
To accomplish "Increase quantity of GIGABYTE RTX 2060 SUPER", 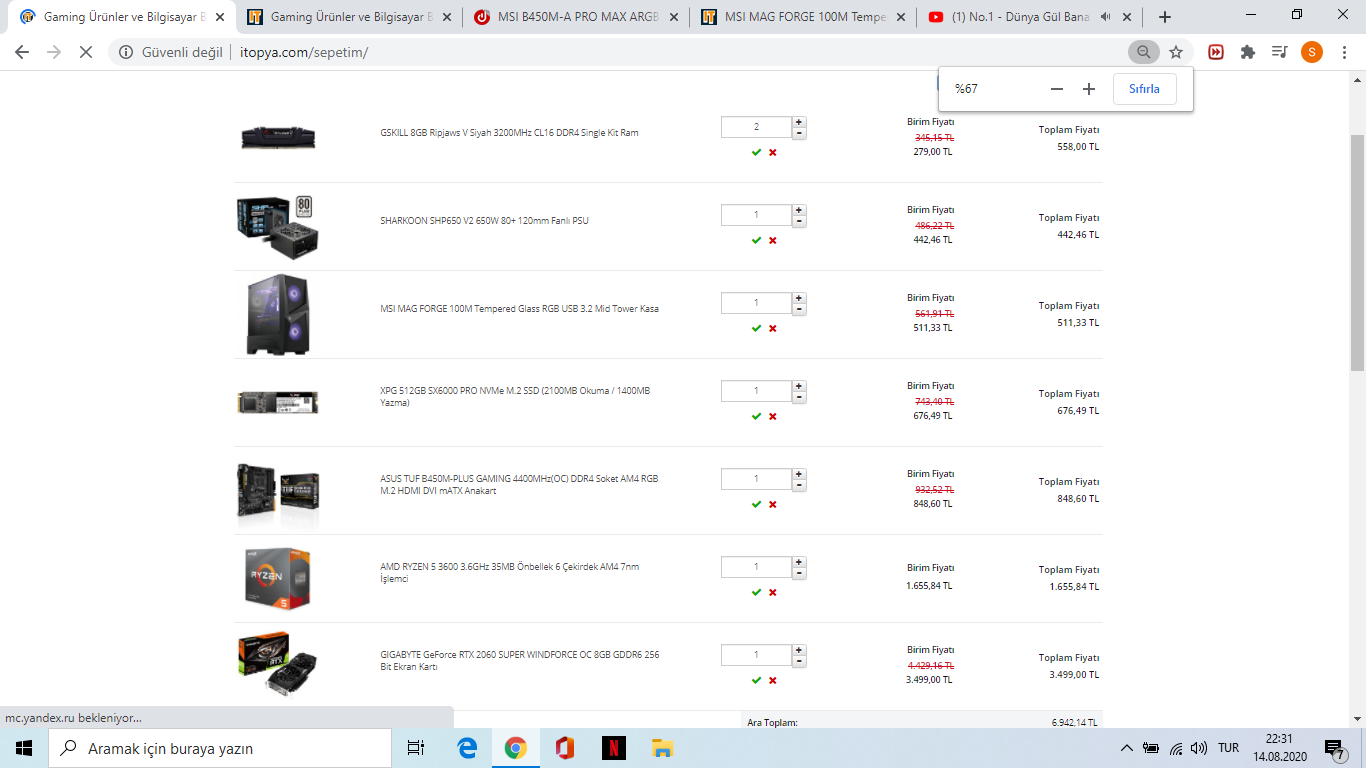I will pyautogui.click(x=799, y=650).
